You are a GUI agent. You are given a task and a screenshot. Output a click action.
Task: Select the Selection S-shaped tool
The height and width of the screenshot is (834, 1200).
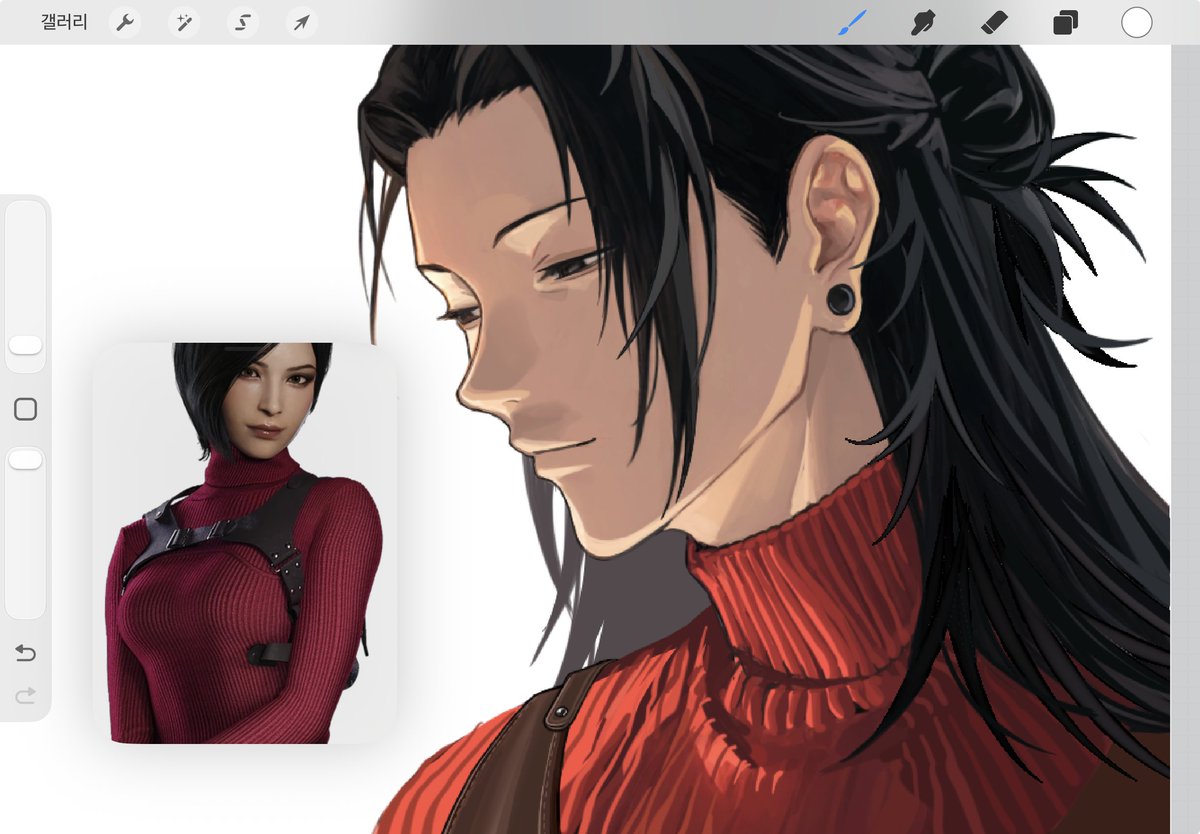[x=242, y=22]
